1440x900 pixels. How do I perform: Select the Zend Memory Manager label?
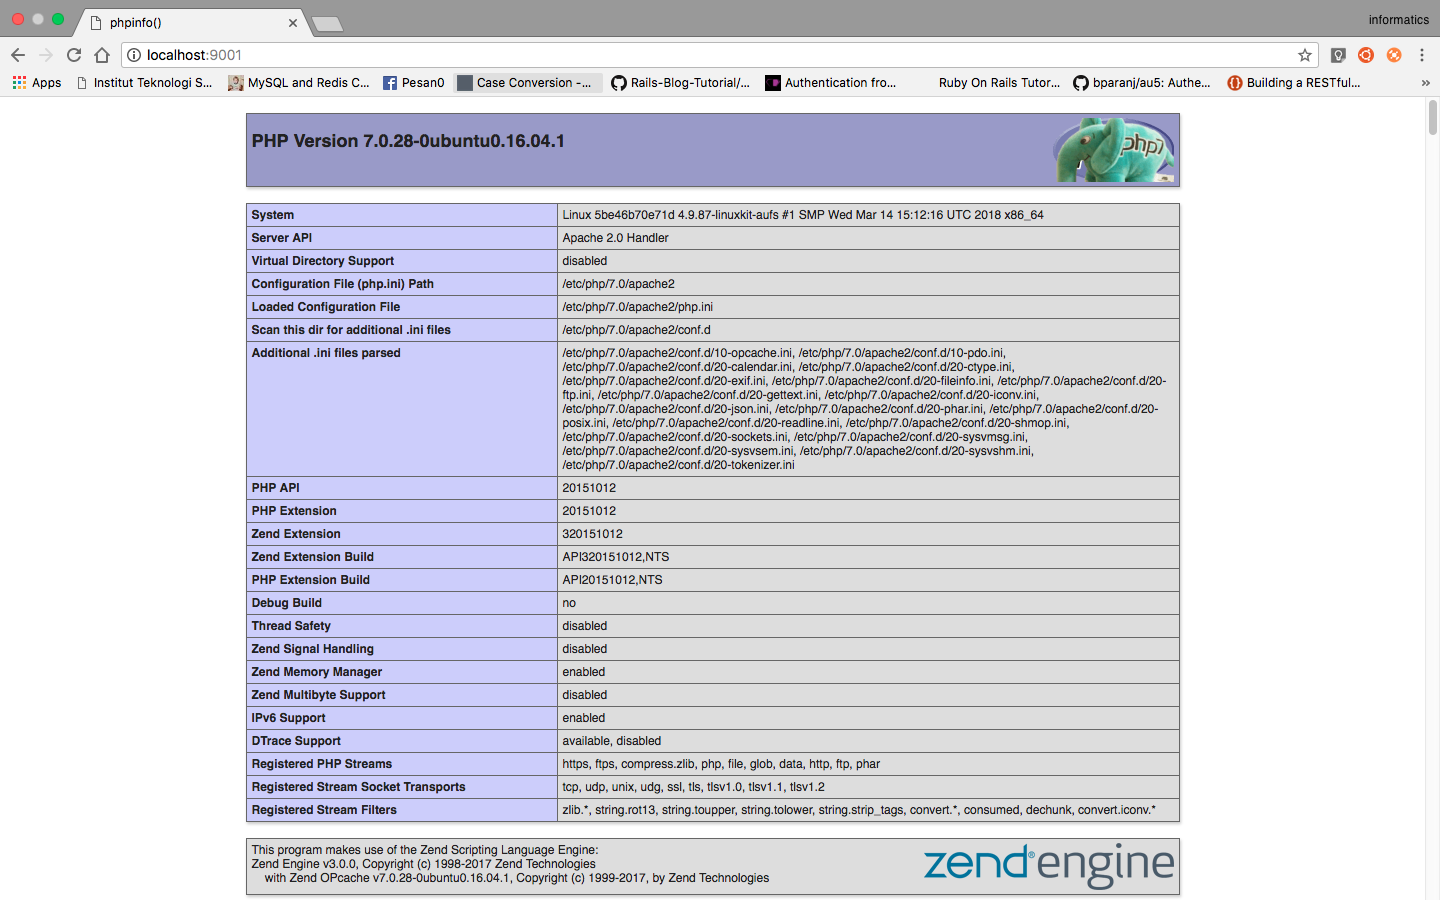317,672
